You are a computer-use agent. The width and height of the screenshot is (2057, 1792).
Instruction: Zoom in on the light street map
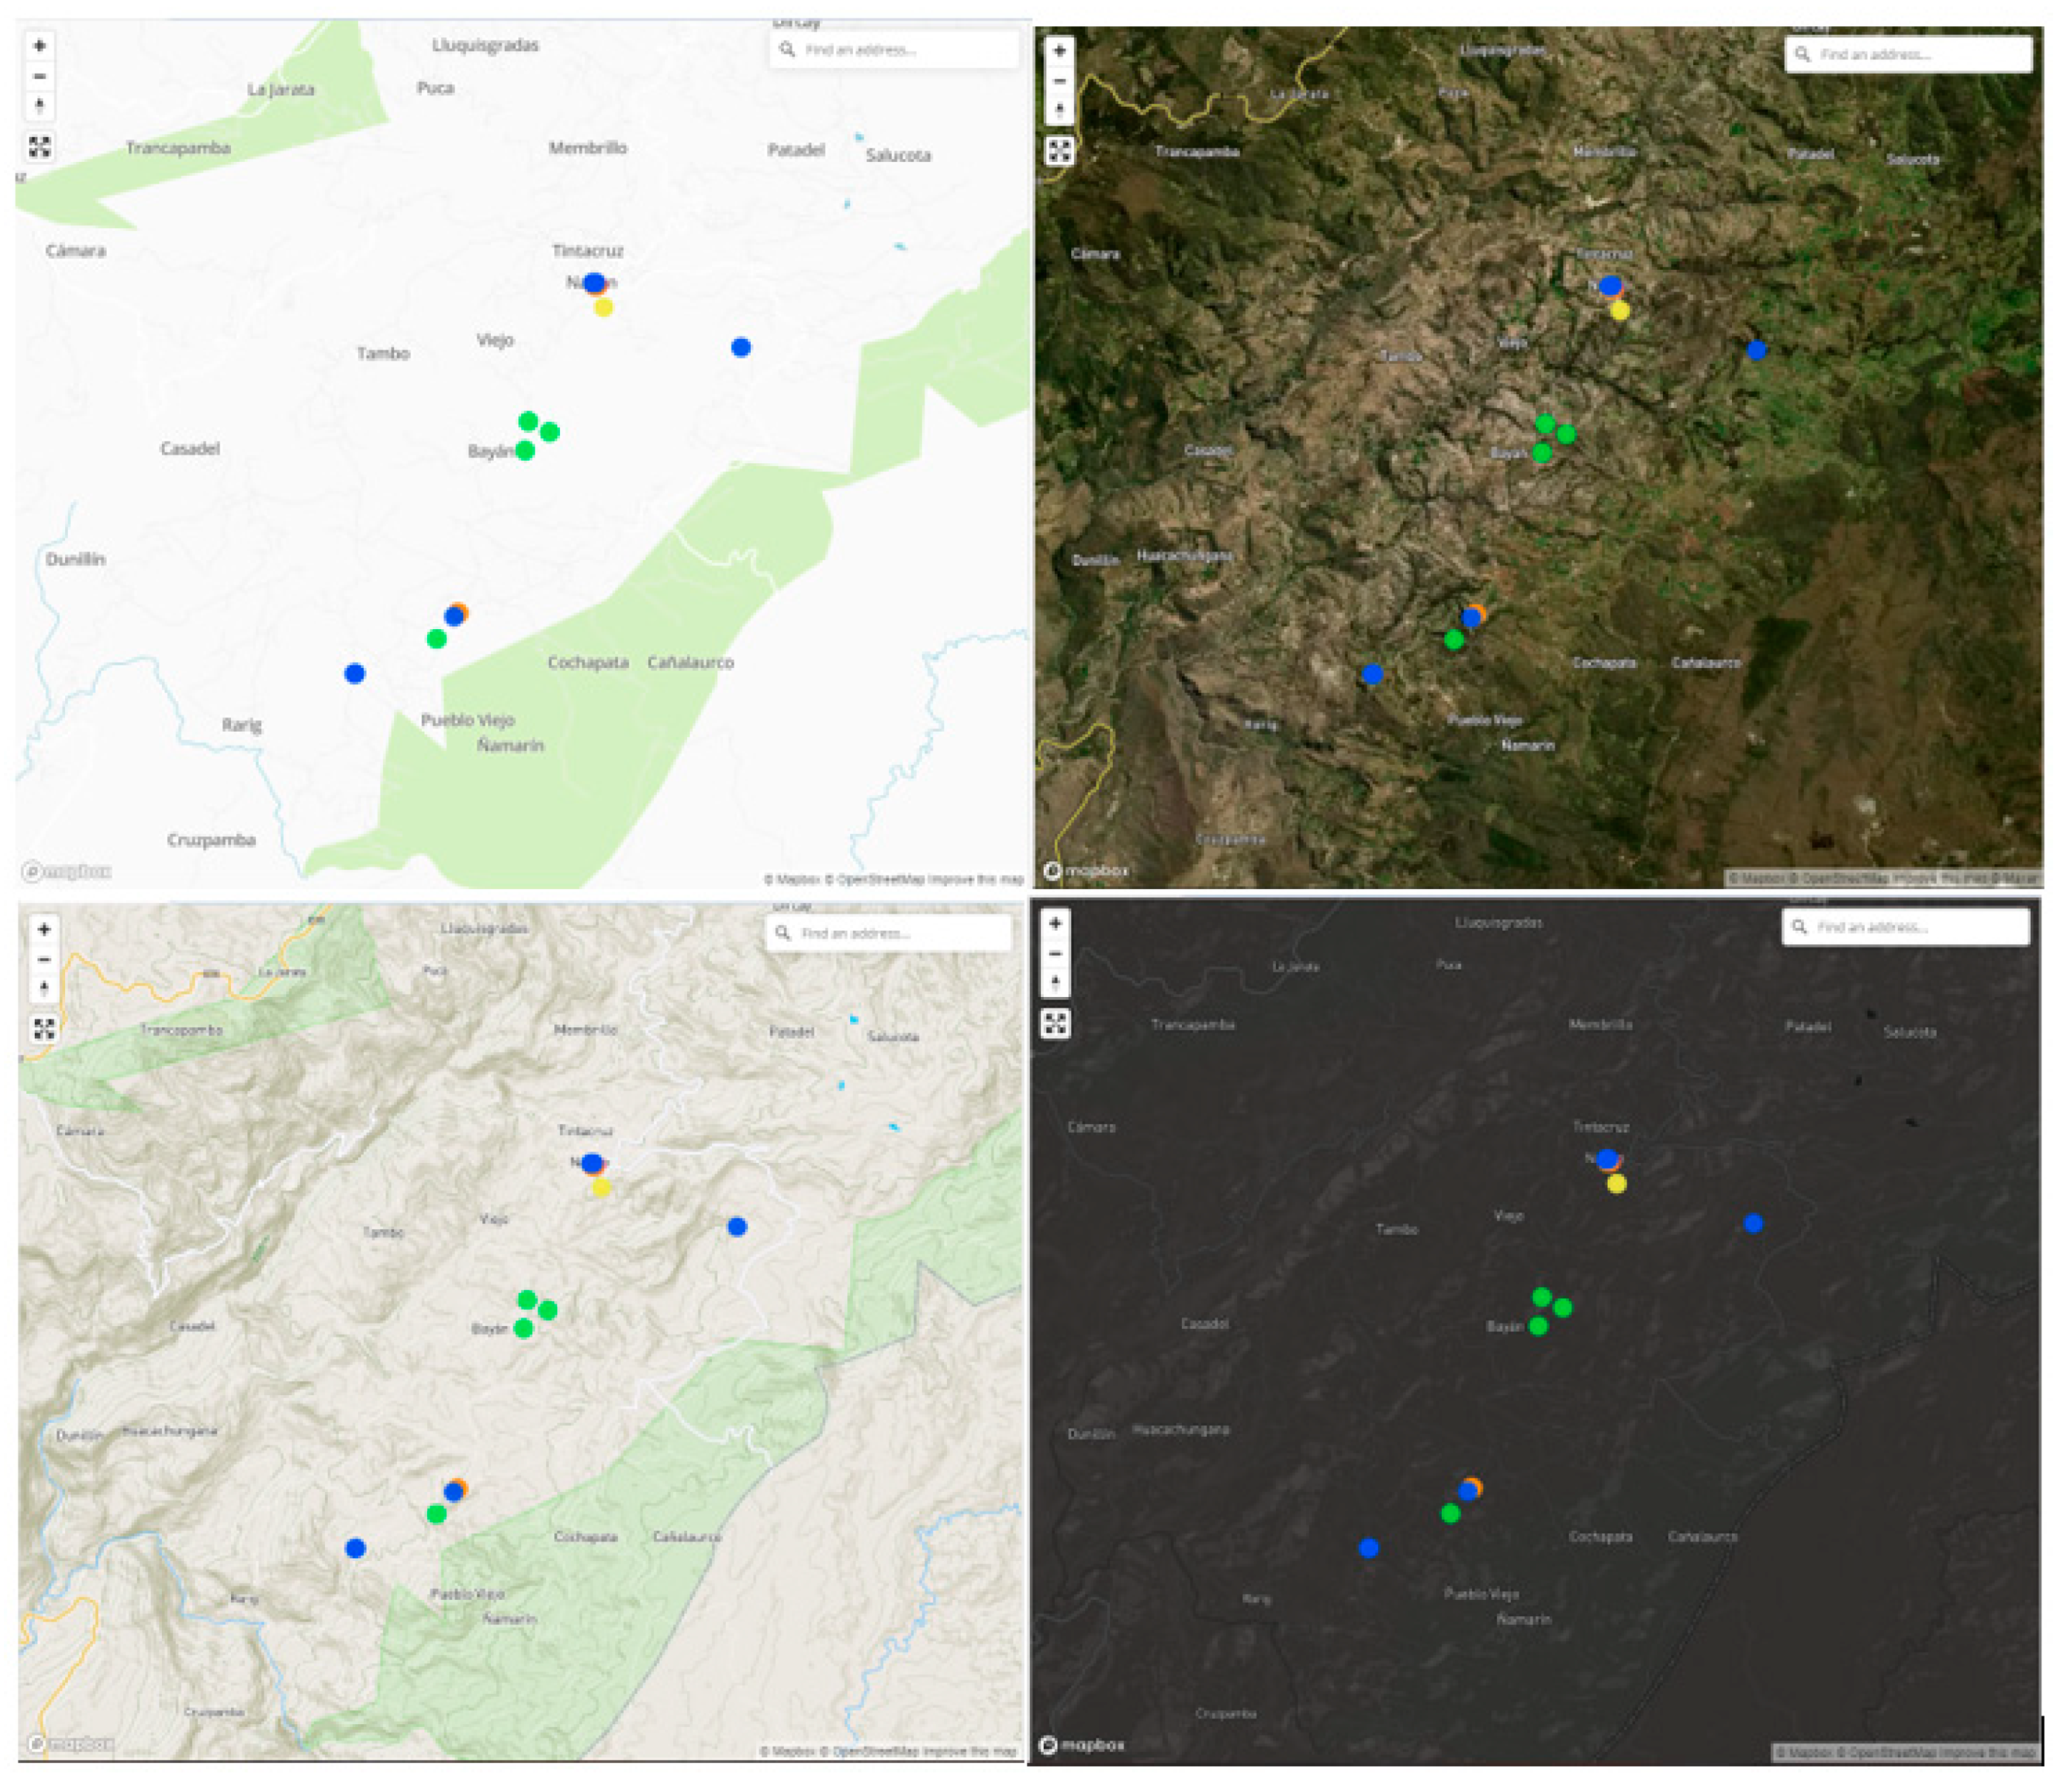pyautogui.click(x=40, y=46)
